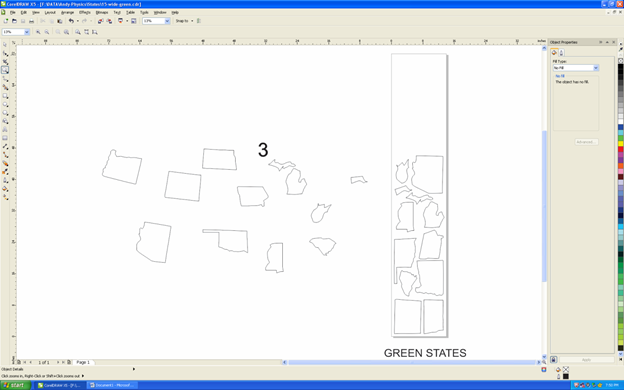Open the File menu
The width and height of the screenshot is (624, 390).
(13, 12)
